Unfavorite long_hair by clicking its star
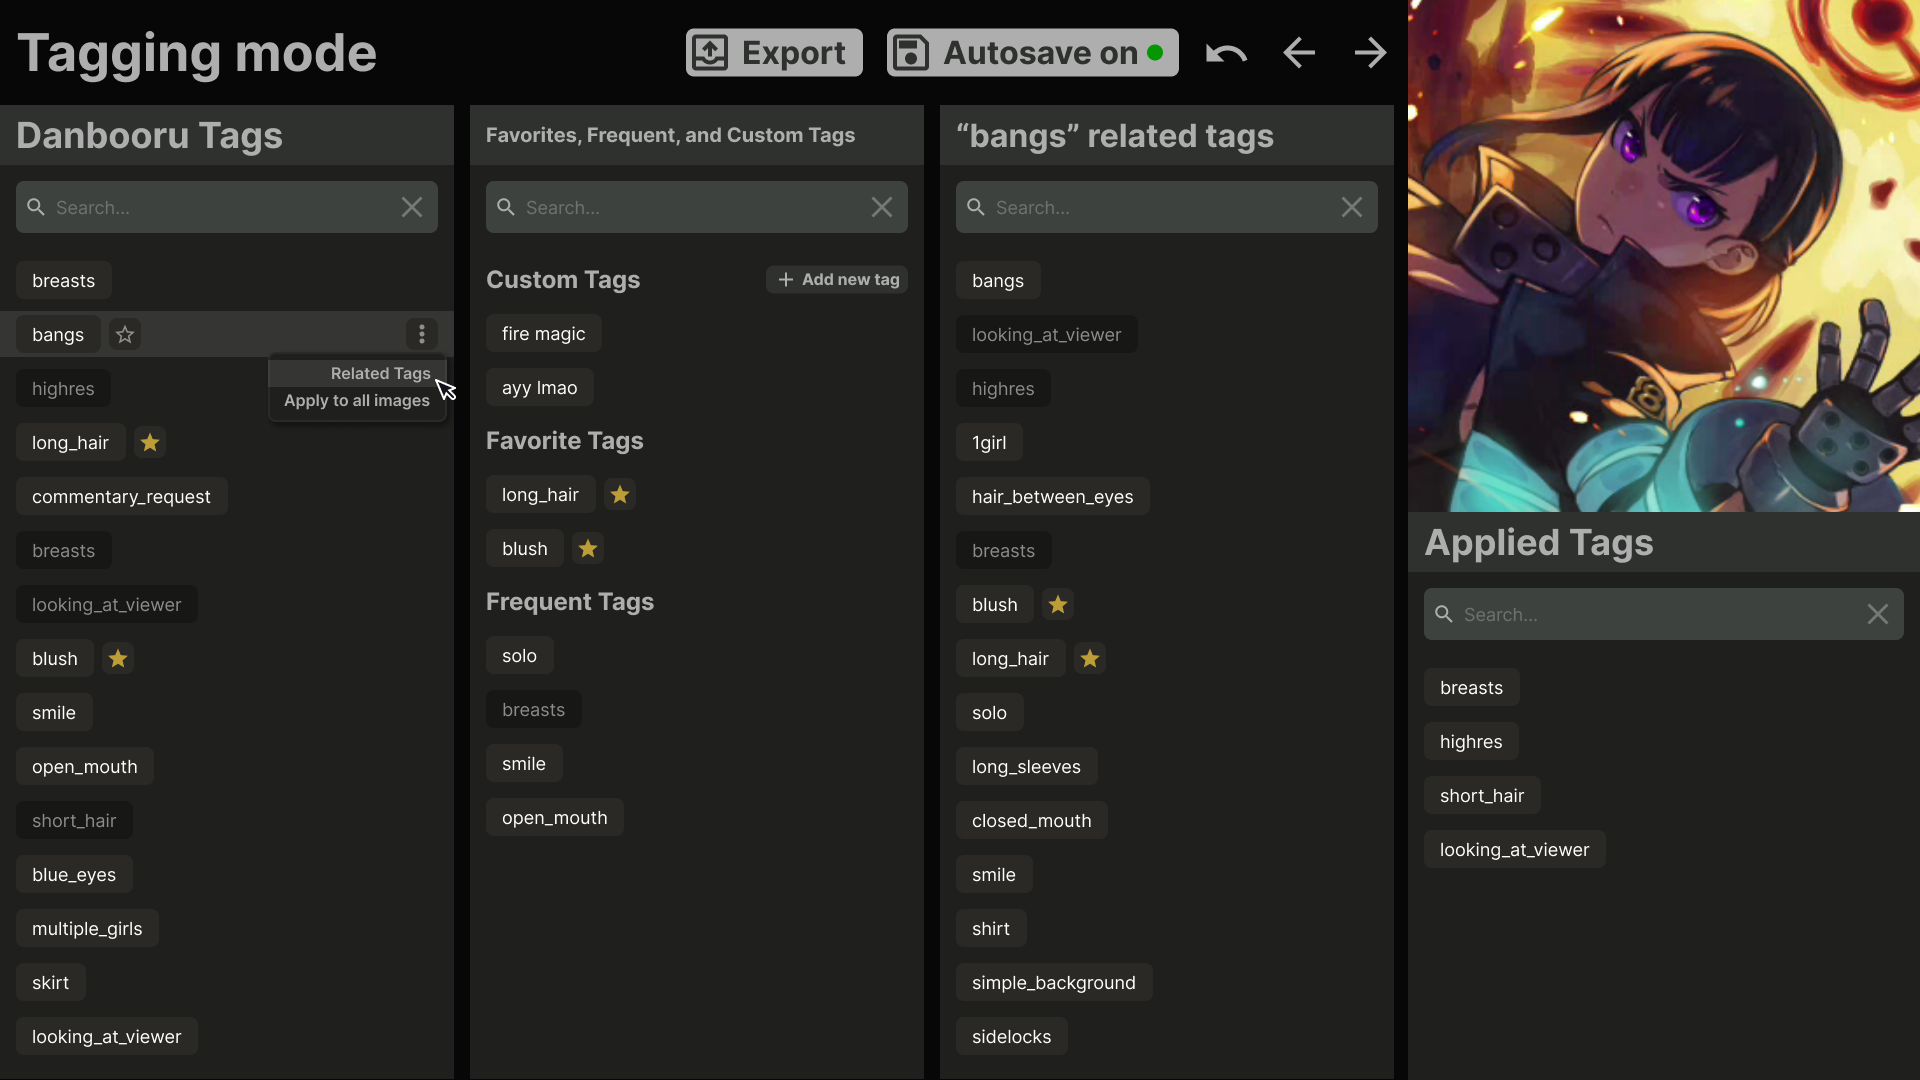 (149, 442)
